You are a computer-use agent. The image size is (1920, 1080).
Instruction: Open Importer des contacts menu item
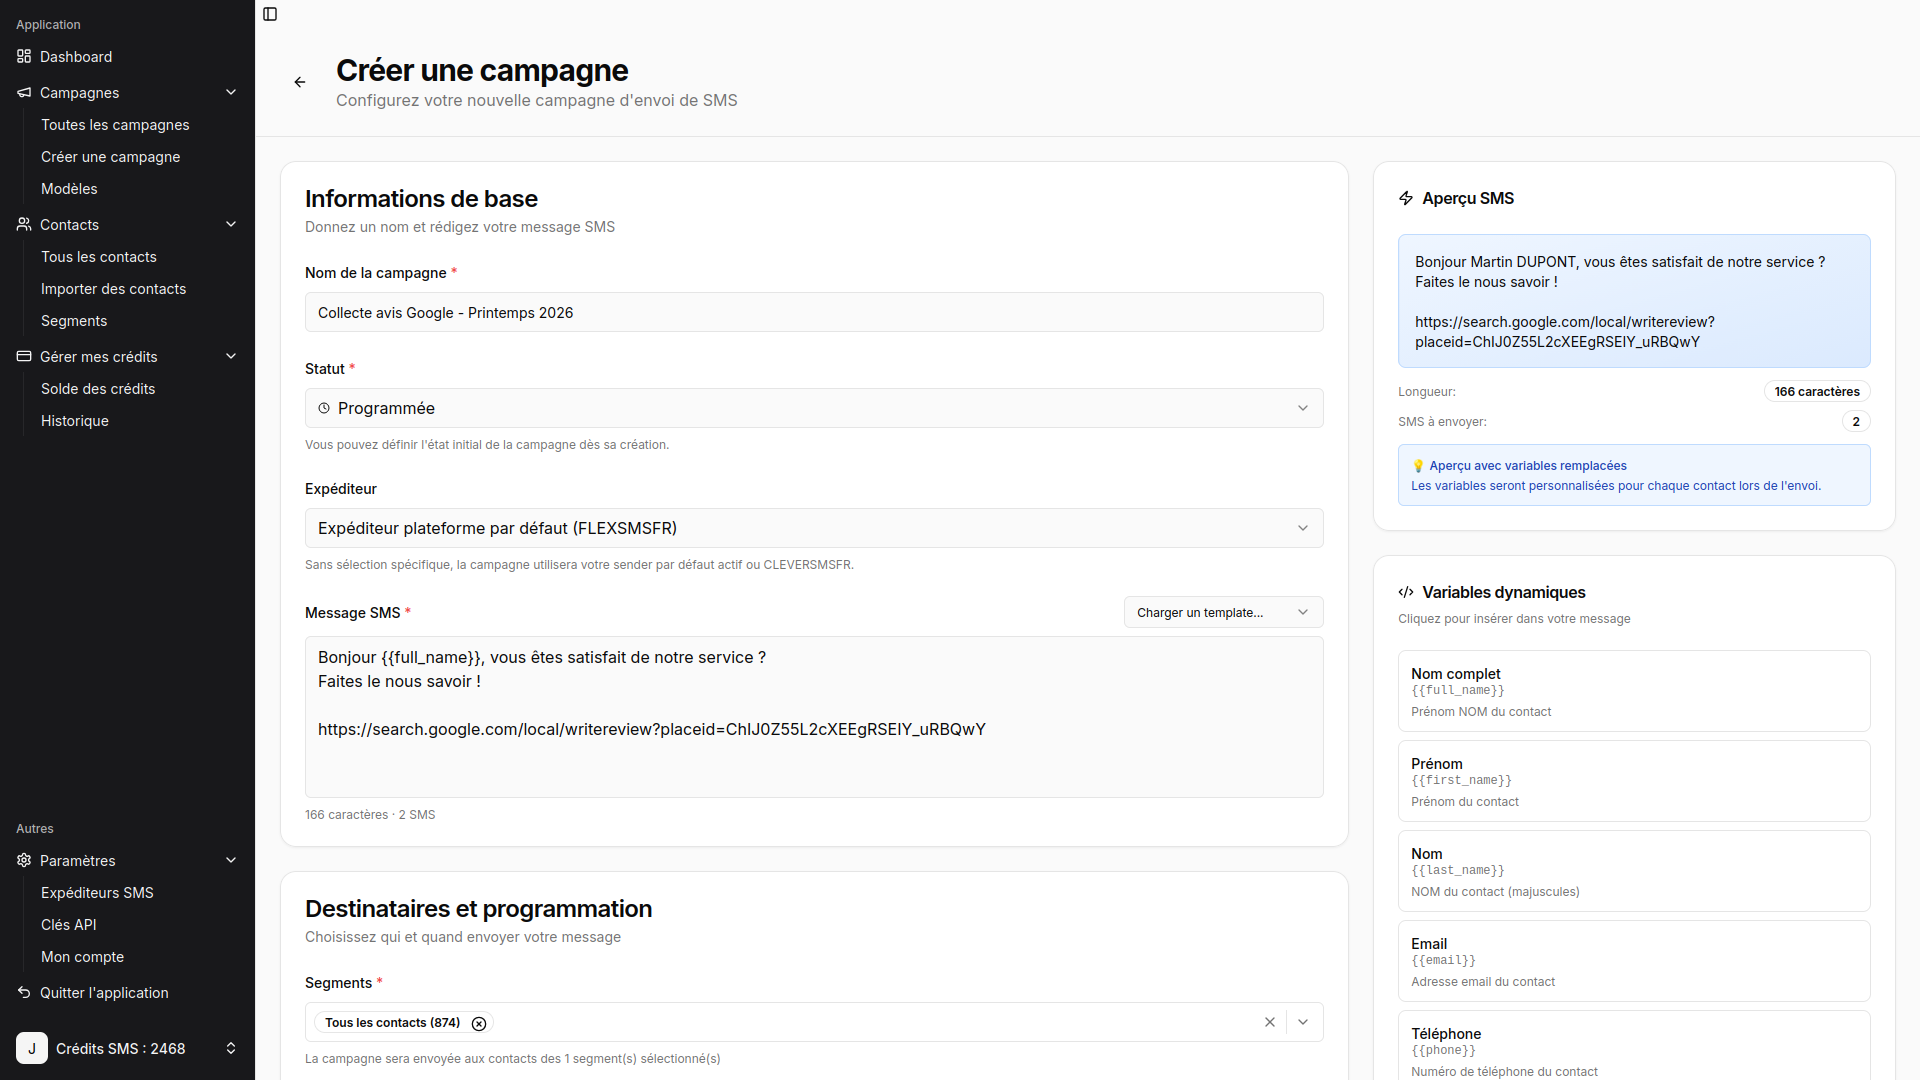(x=113, y=289)
